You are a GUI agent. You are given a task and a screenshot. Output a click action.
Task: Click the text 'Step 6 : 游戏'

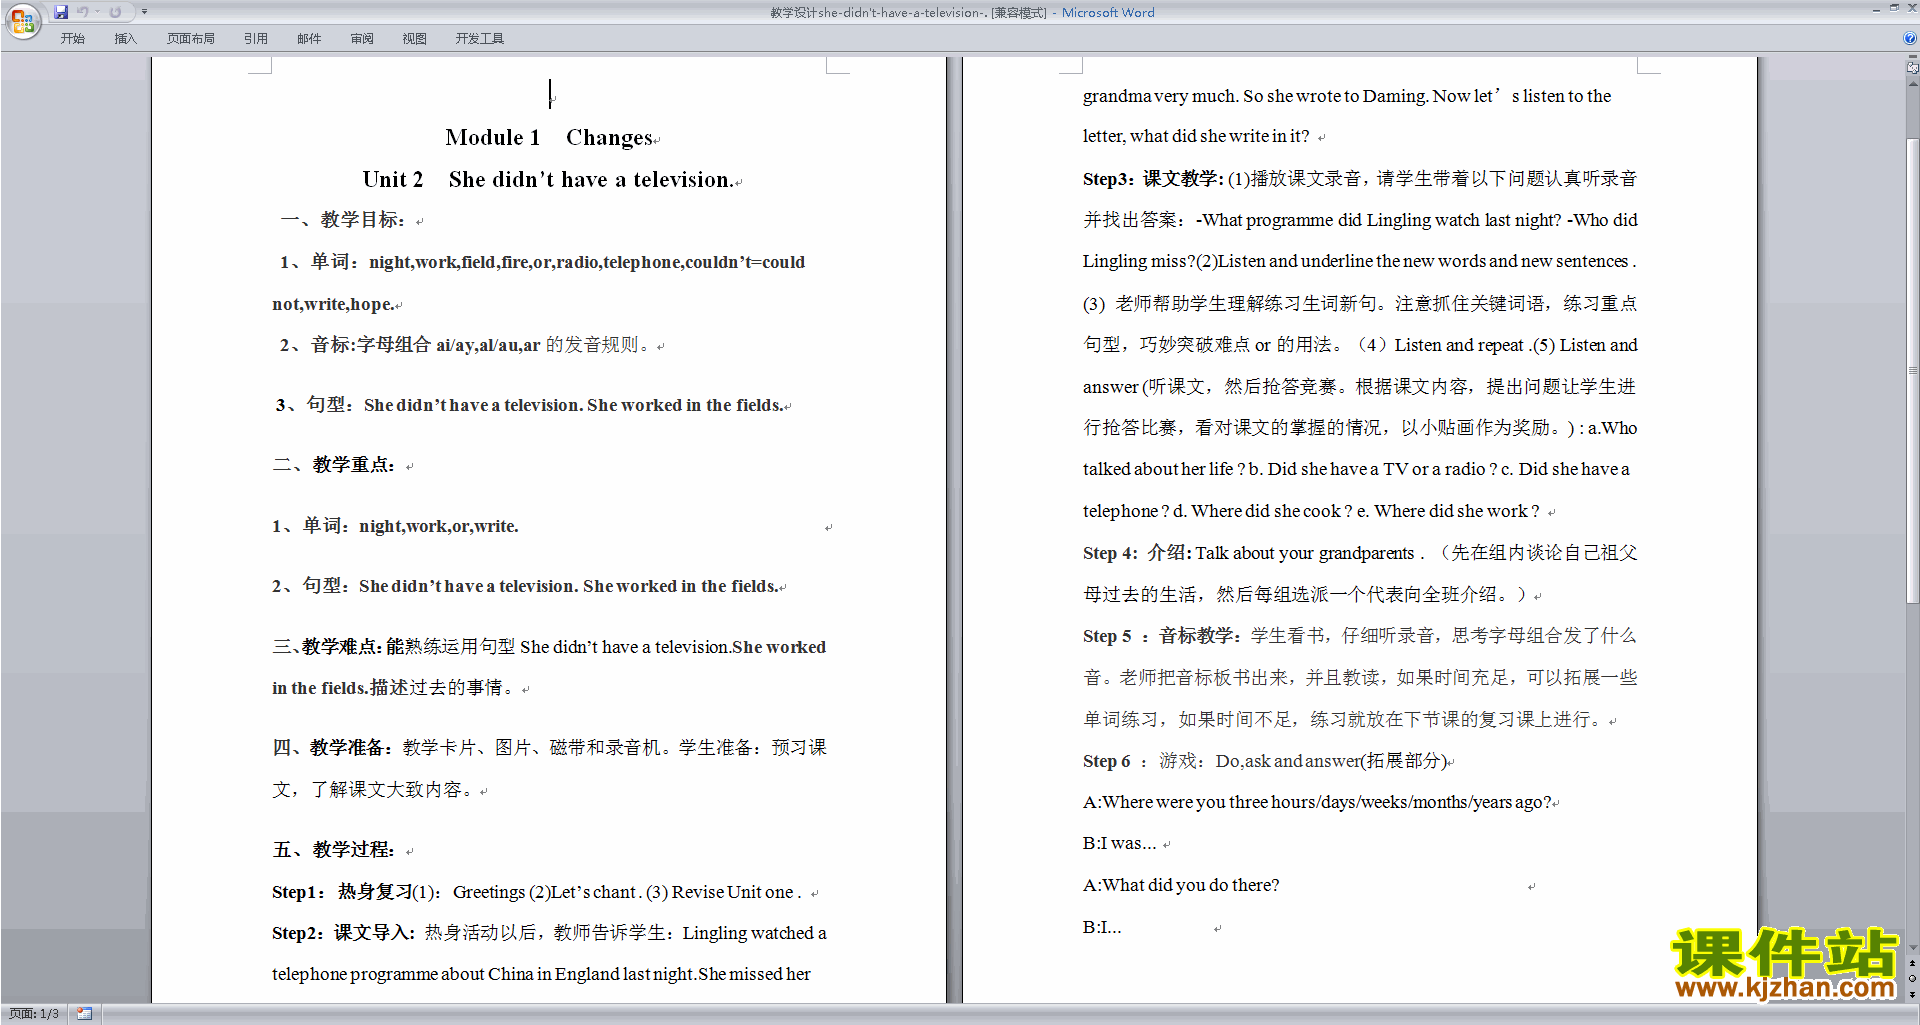1143,761
